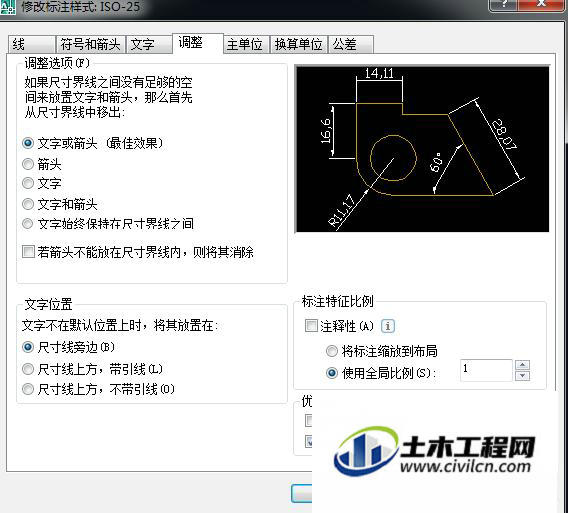Select the 调整 tab
The height and width of the screenshot is (513, 568).
[x=197, y=43]
